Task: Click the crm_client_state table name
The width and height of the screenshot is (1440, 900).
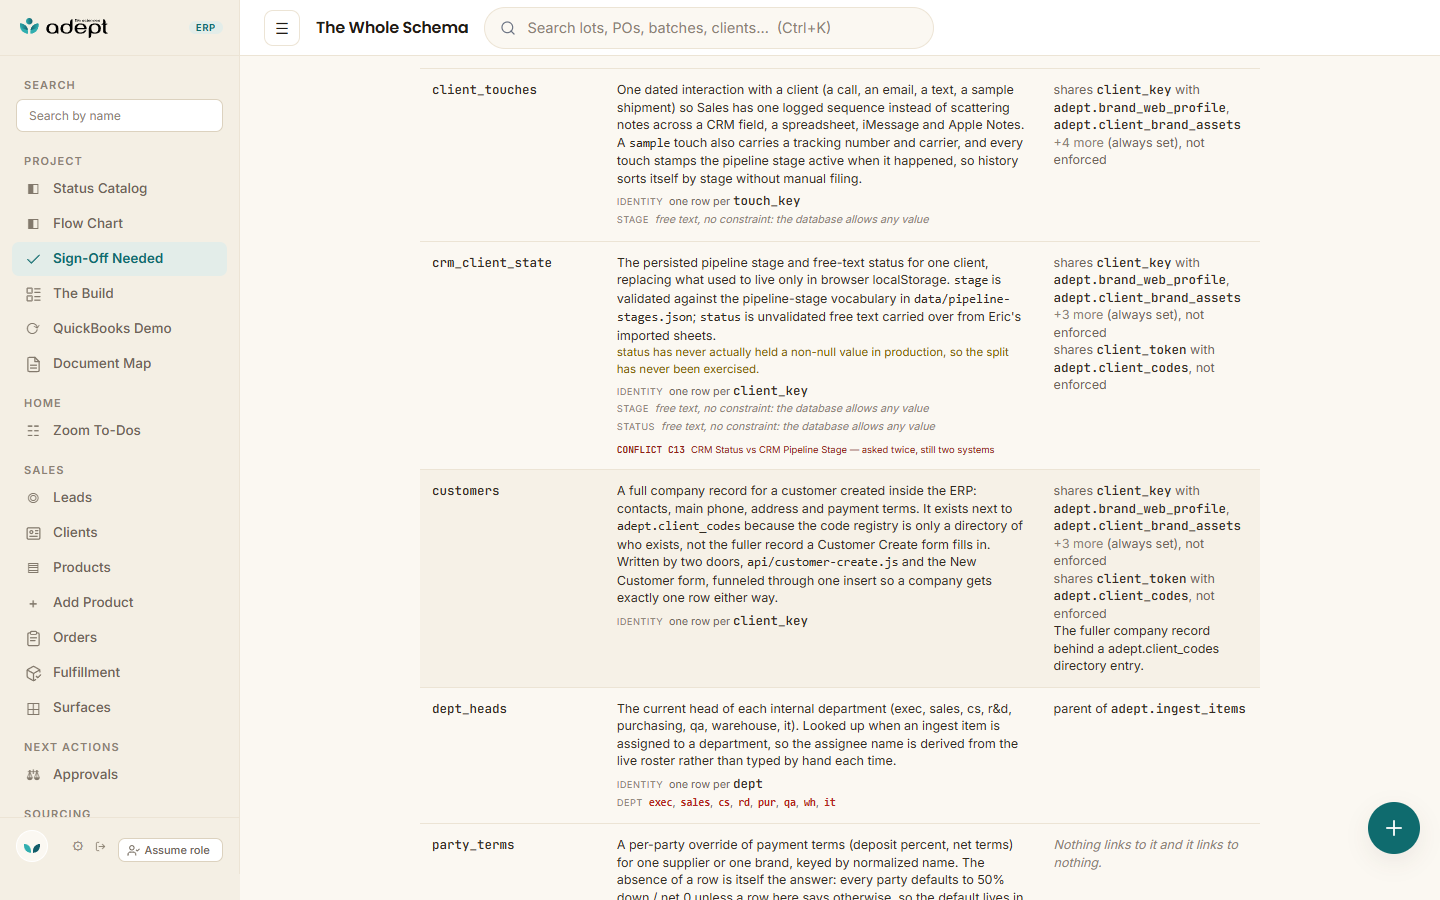Action: tap(492, 263)
